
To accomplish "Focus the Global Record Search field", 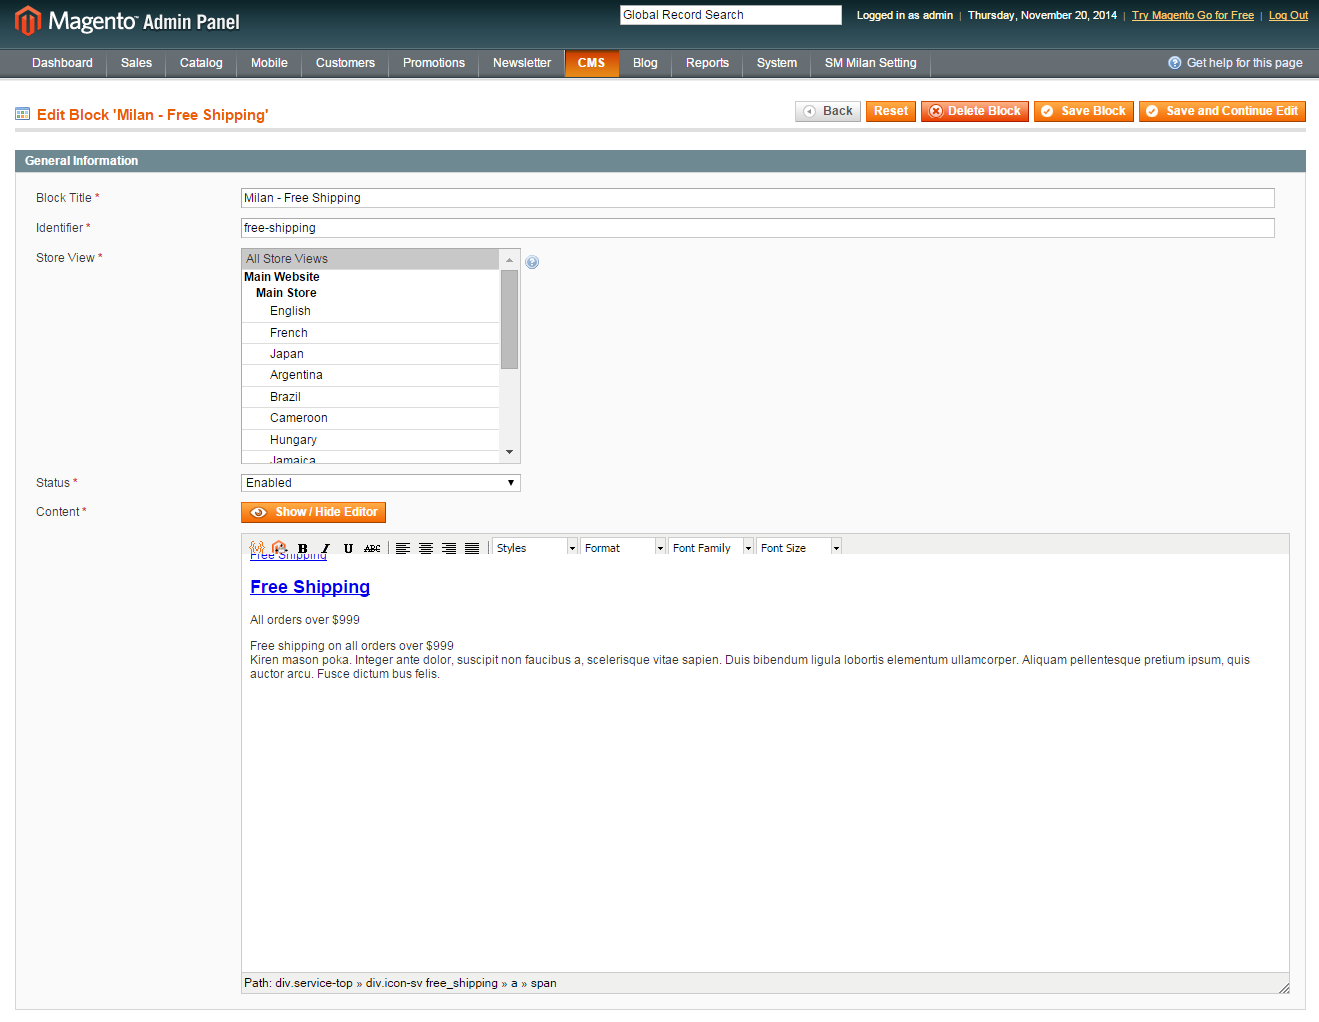I will click(731, 15).
